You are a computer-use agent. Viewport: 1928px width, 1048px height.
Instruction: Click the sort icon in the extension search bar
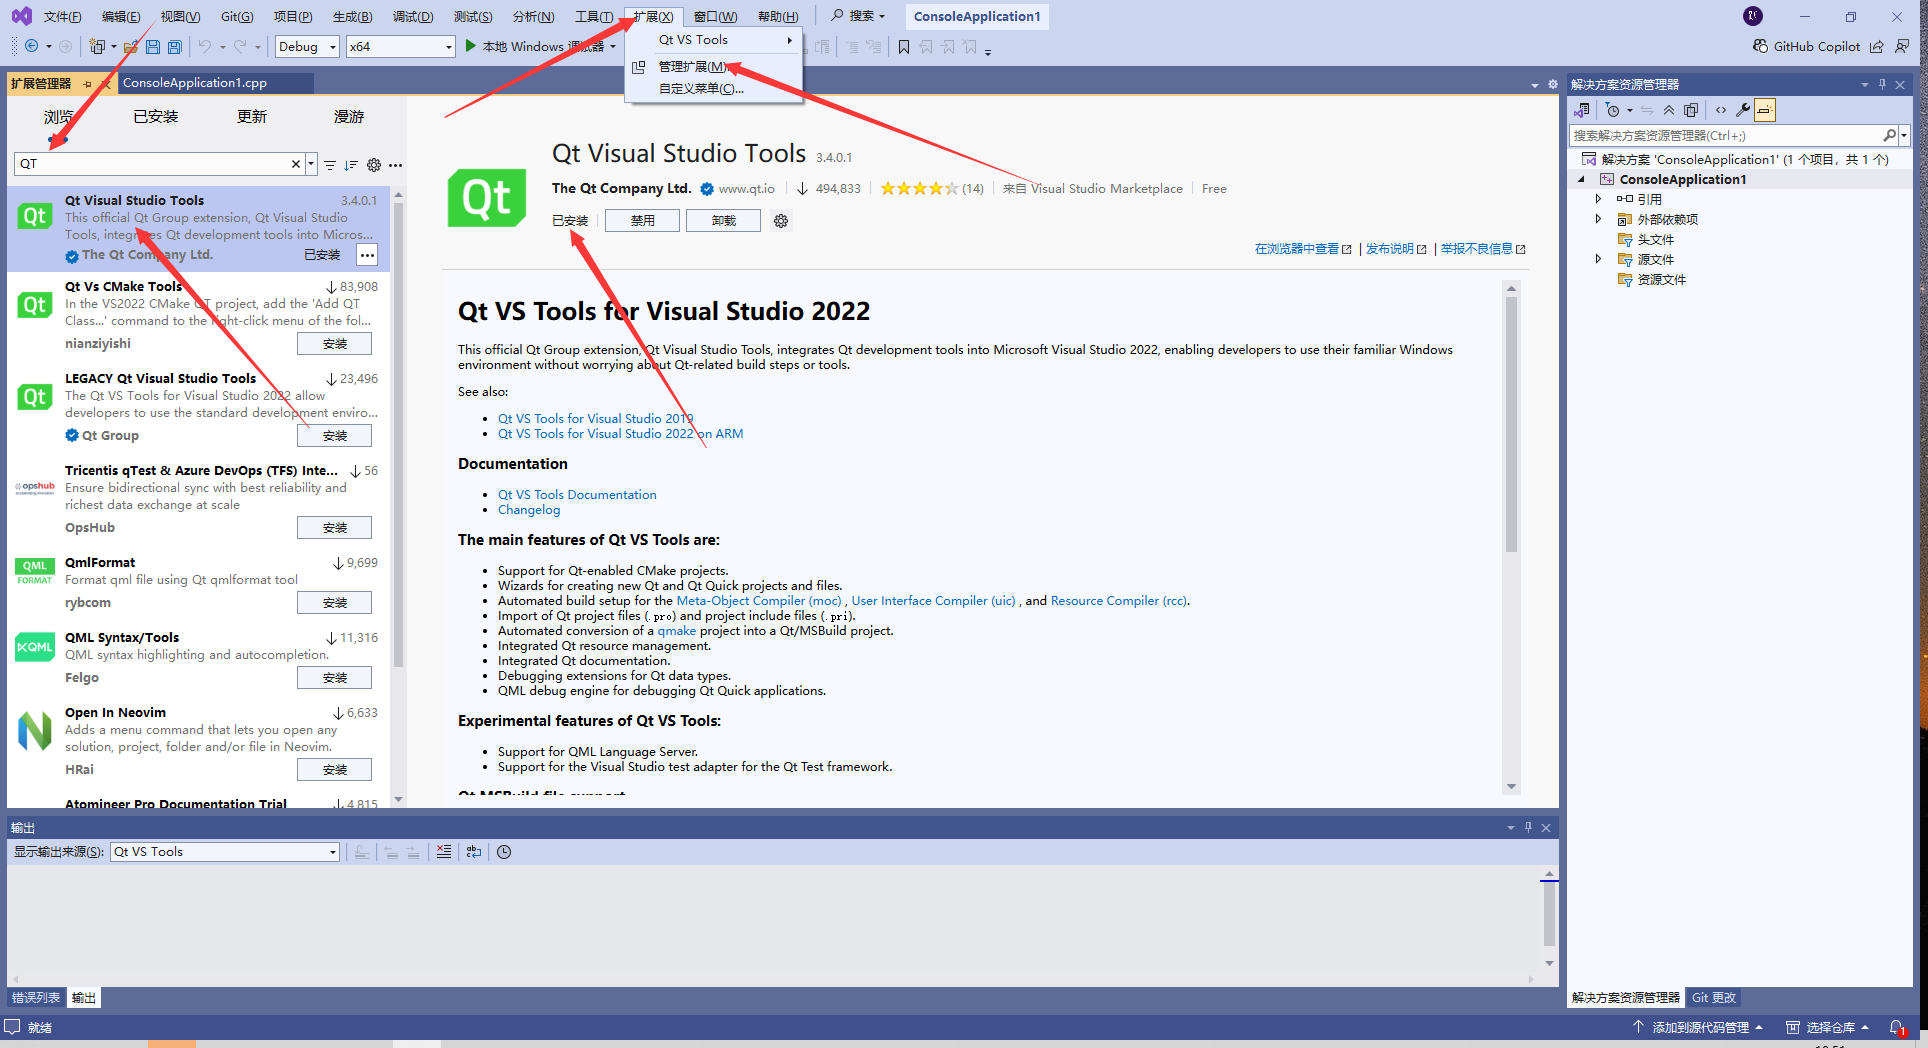point(351,165)
